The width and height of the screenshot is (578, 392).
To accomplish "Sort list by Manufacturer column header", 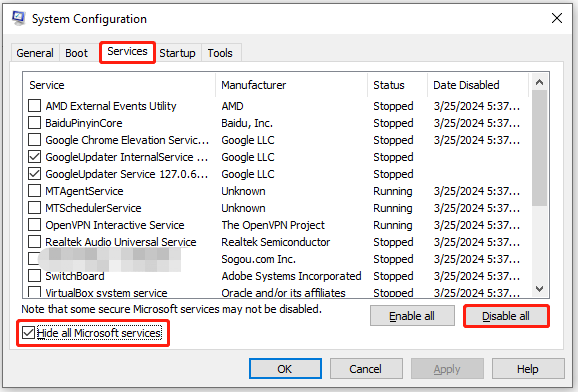I will coord(292,85).
